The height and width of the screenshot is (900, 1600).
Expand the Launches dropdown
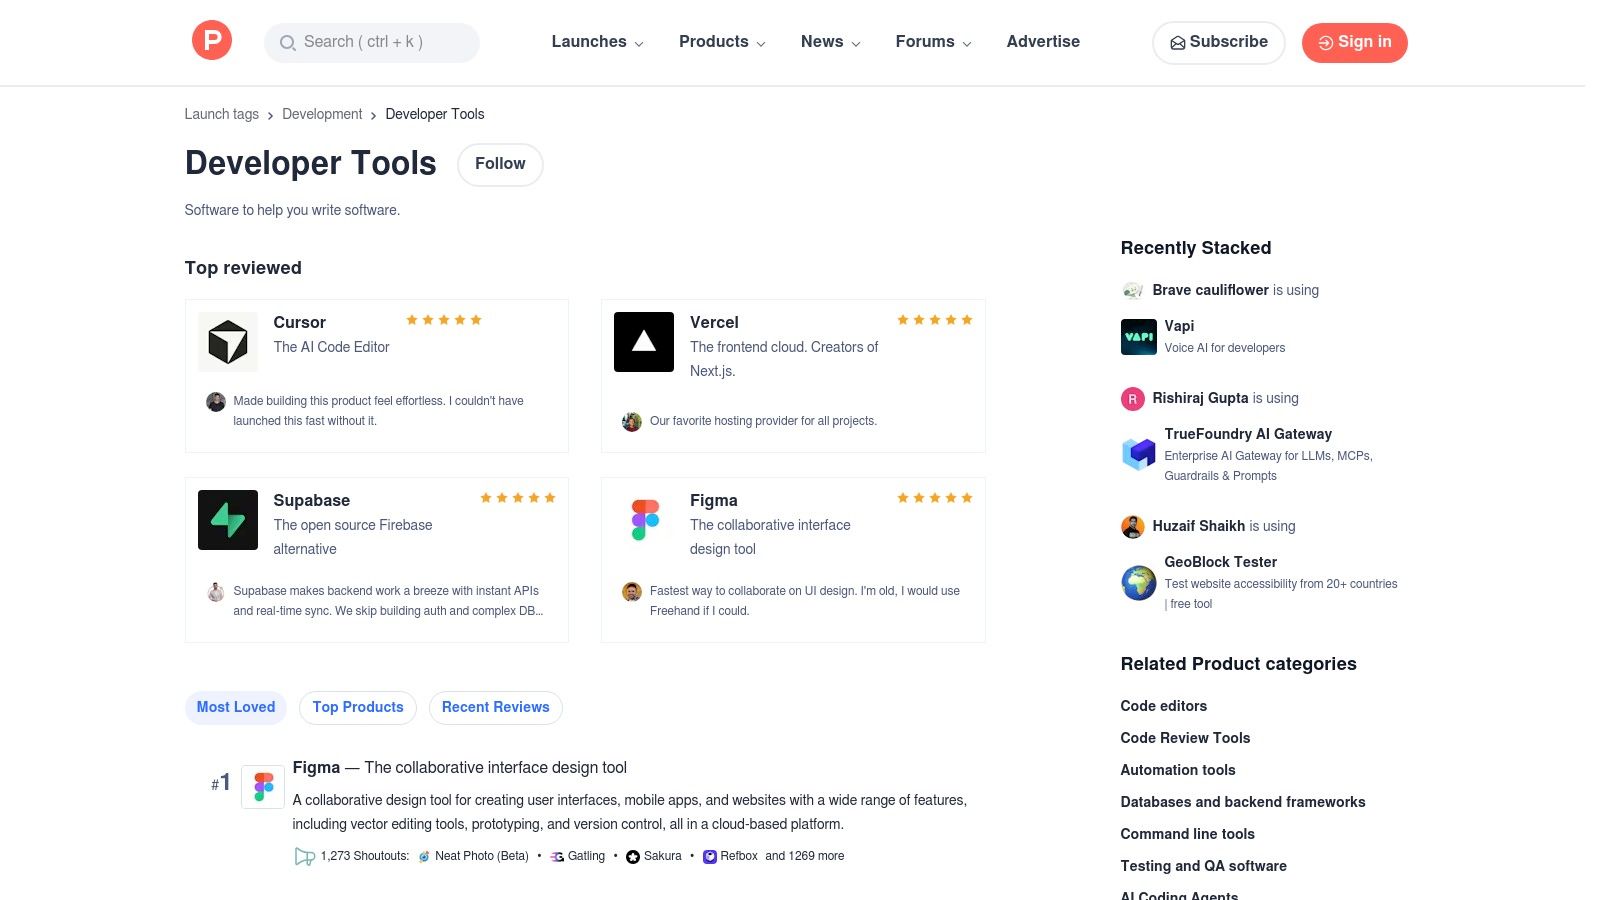[x=596, y=42]
